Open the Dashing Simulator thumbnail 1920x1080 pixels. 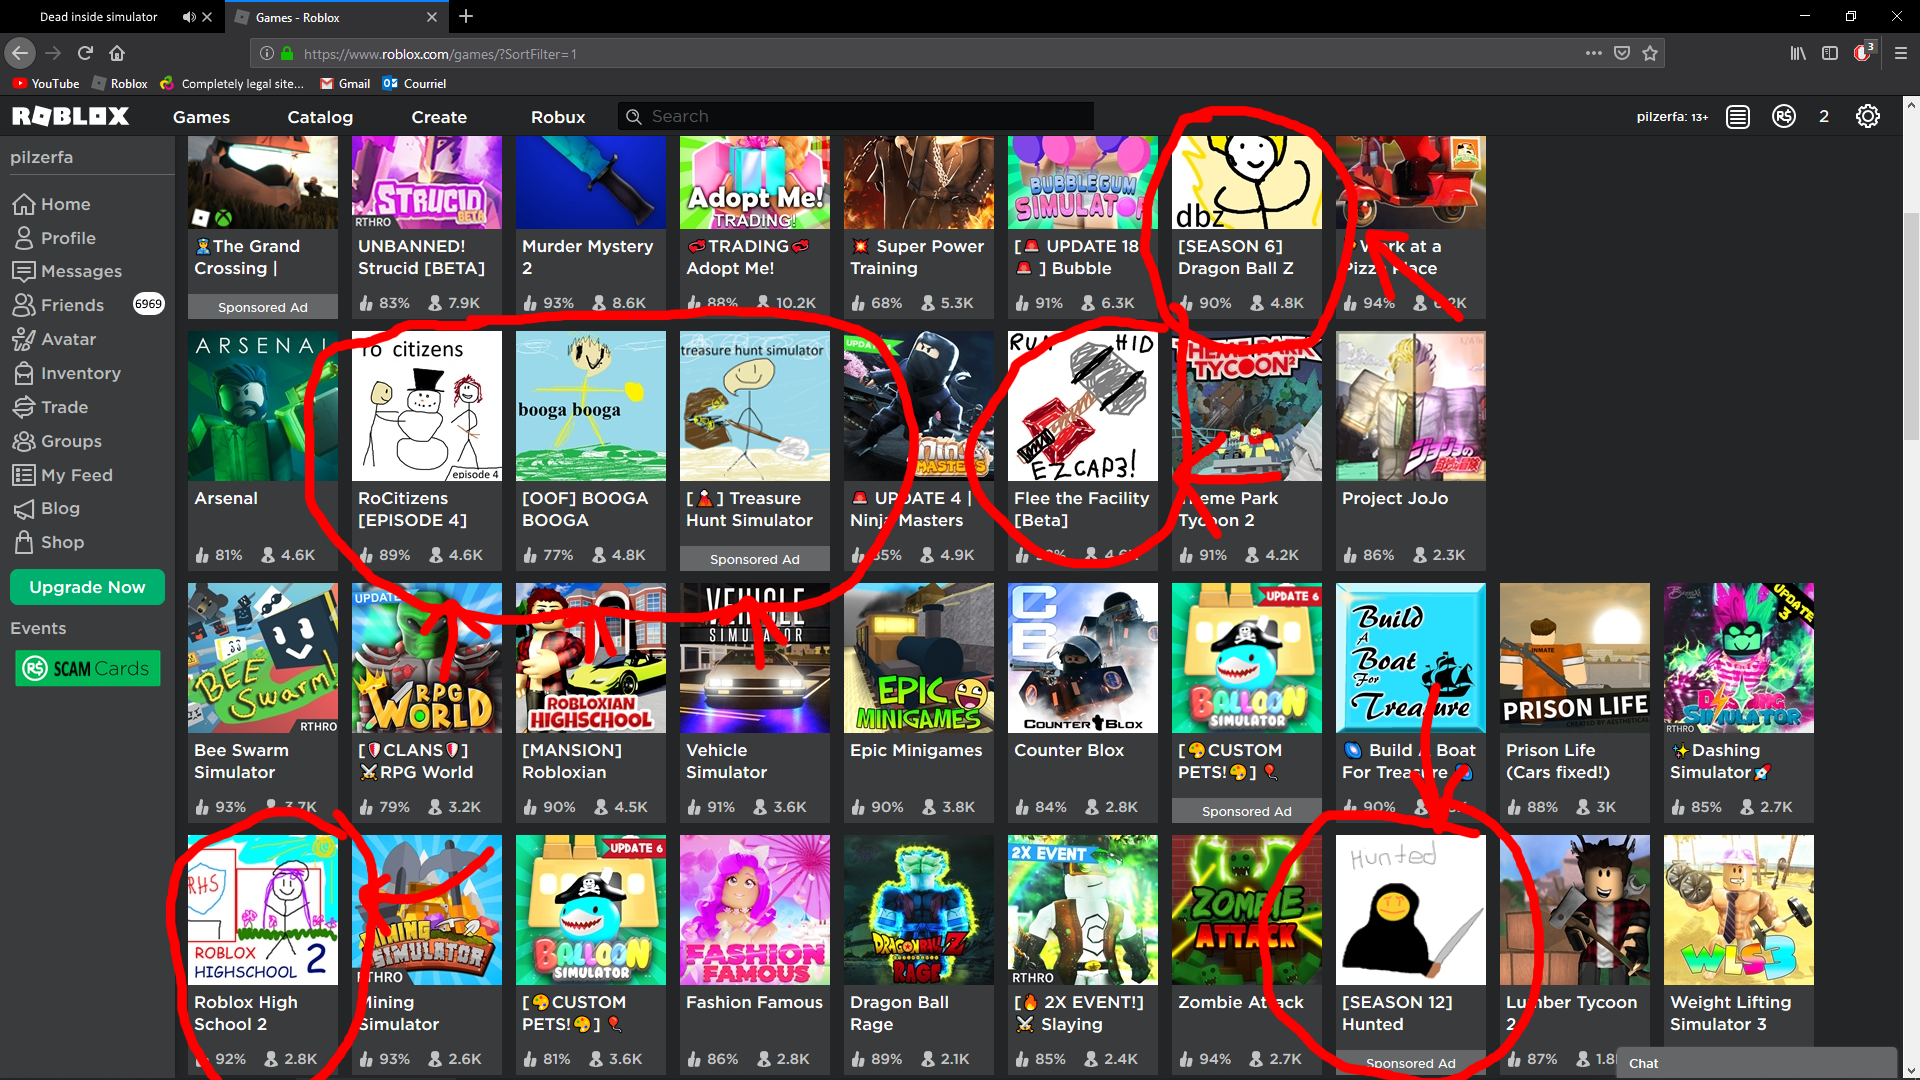coord(1739,658)
